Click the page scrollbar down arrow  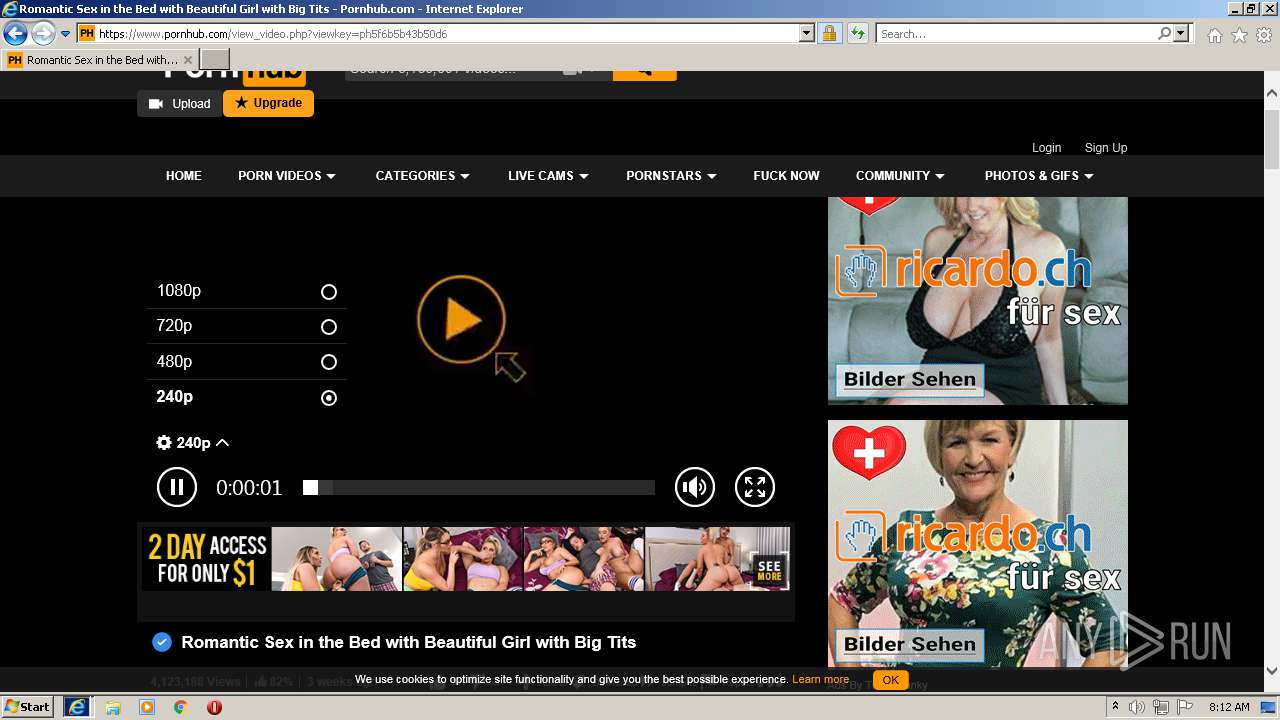click(1272, 672)
